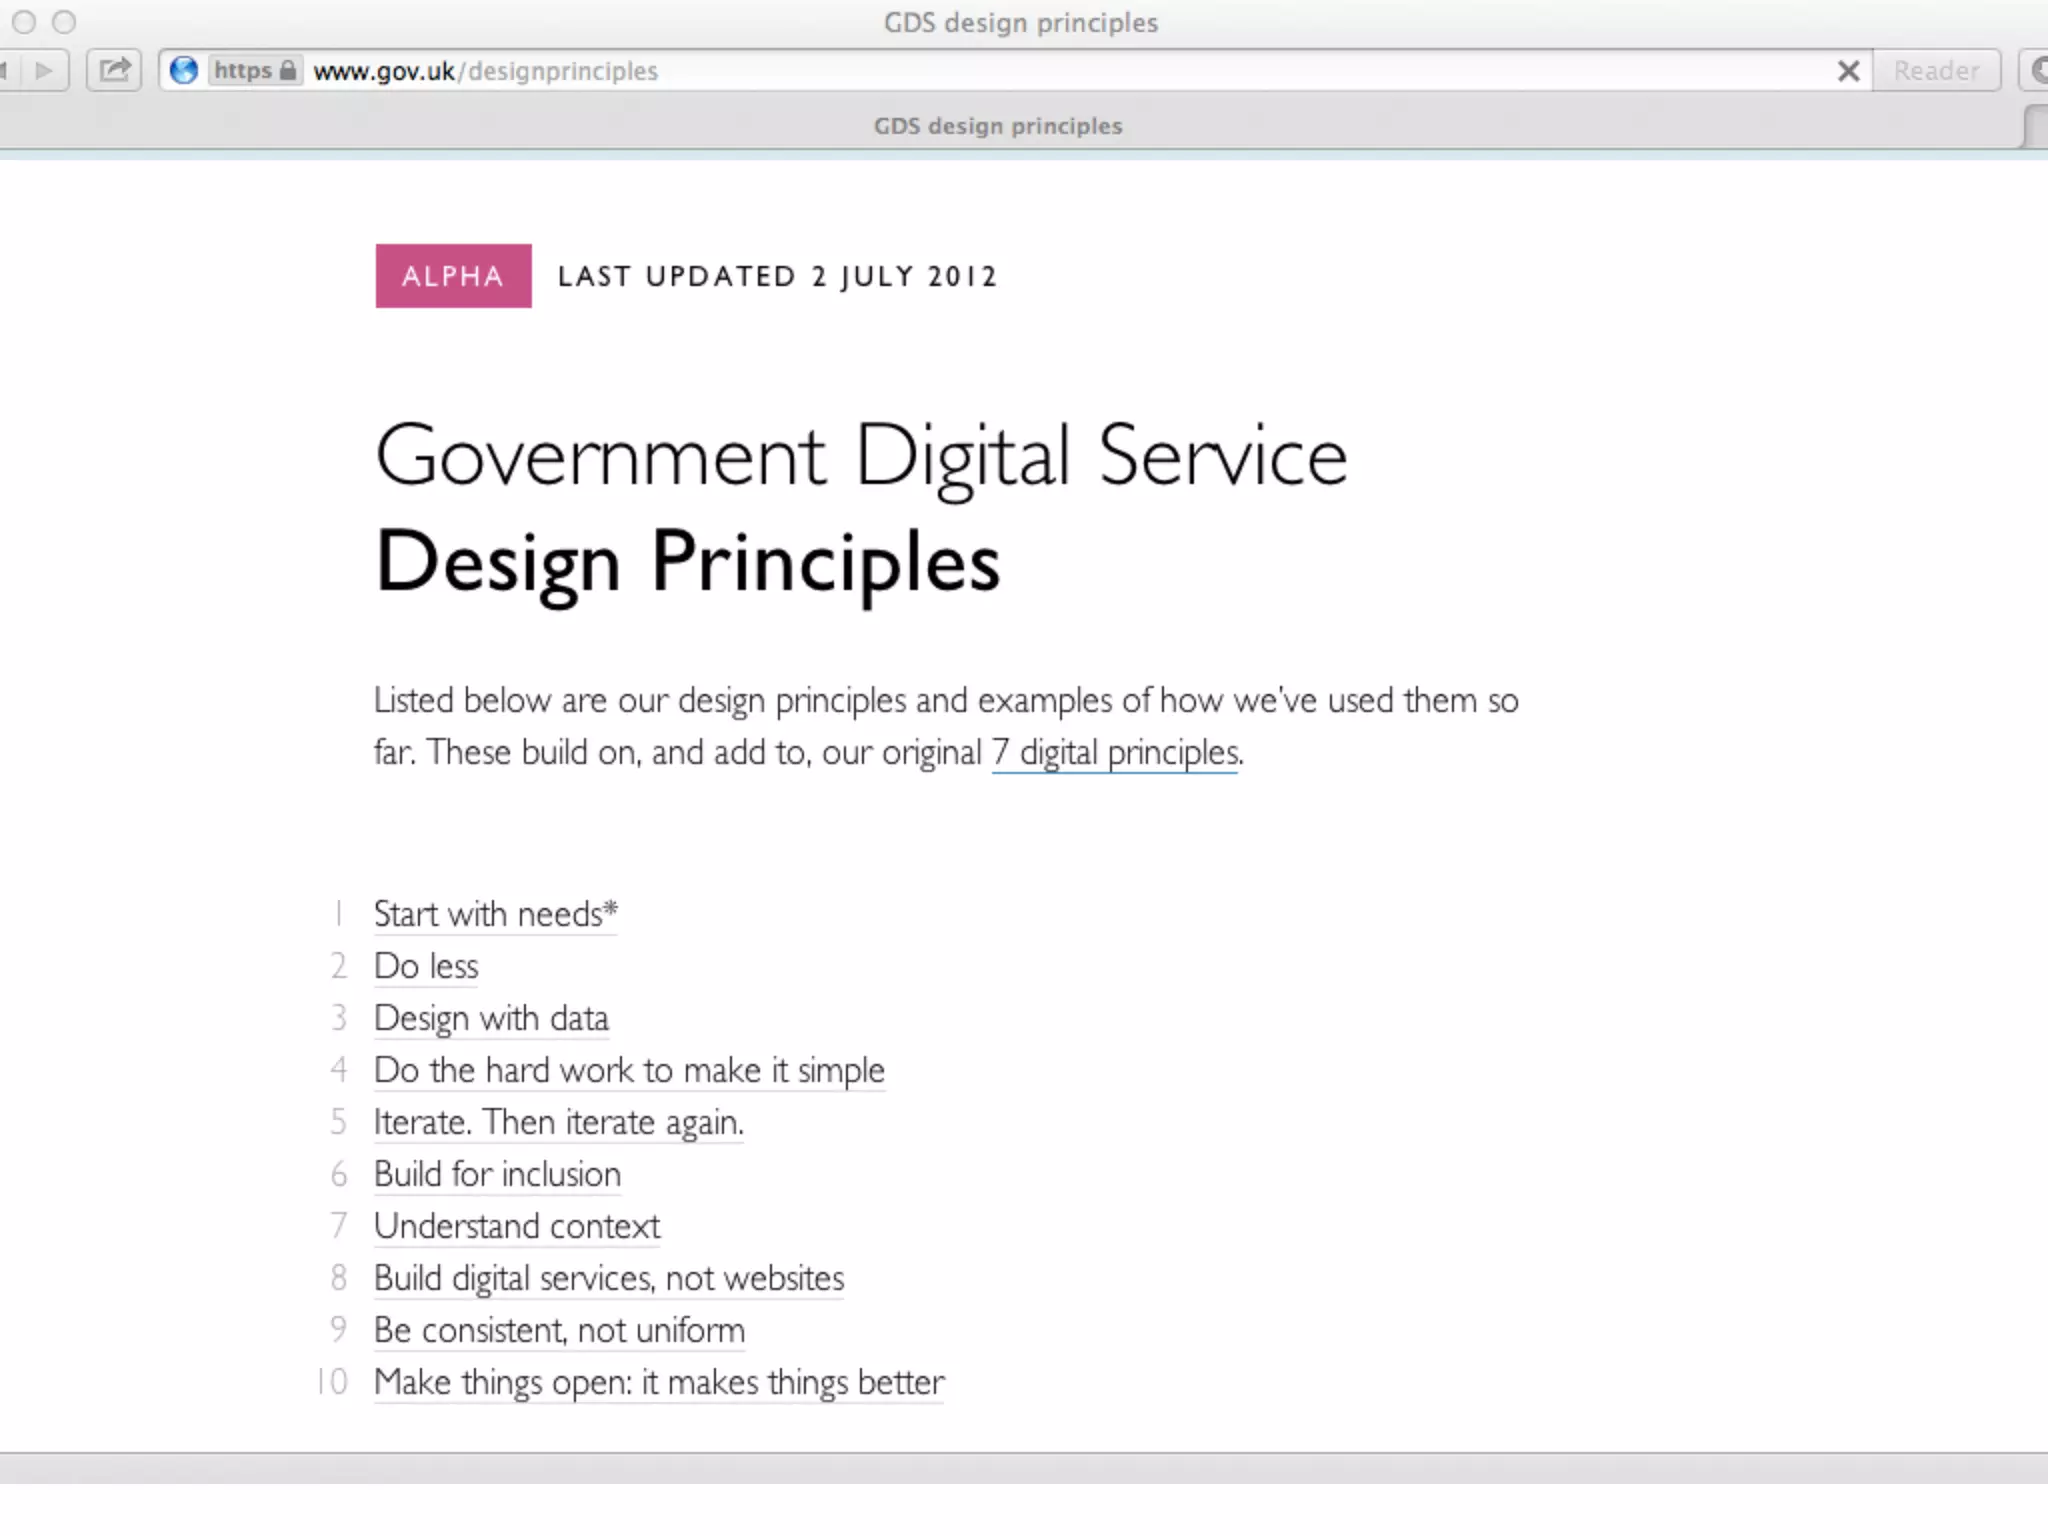Open the Understand context link
The height and width of the screenshot is (1536, 2048).
coord(517,1226)
